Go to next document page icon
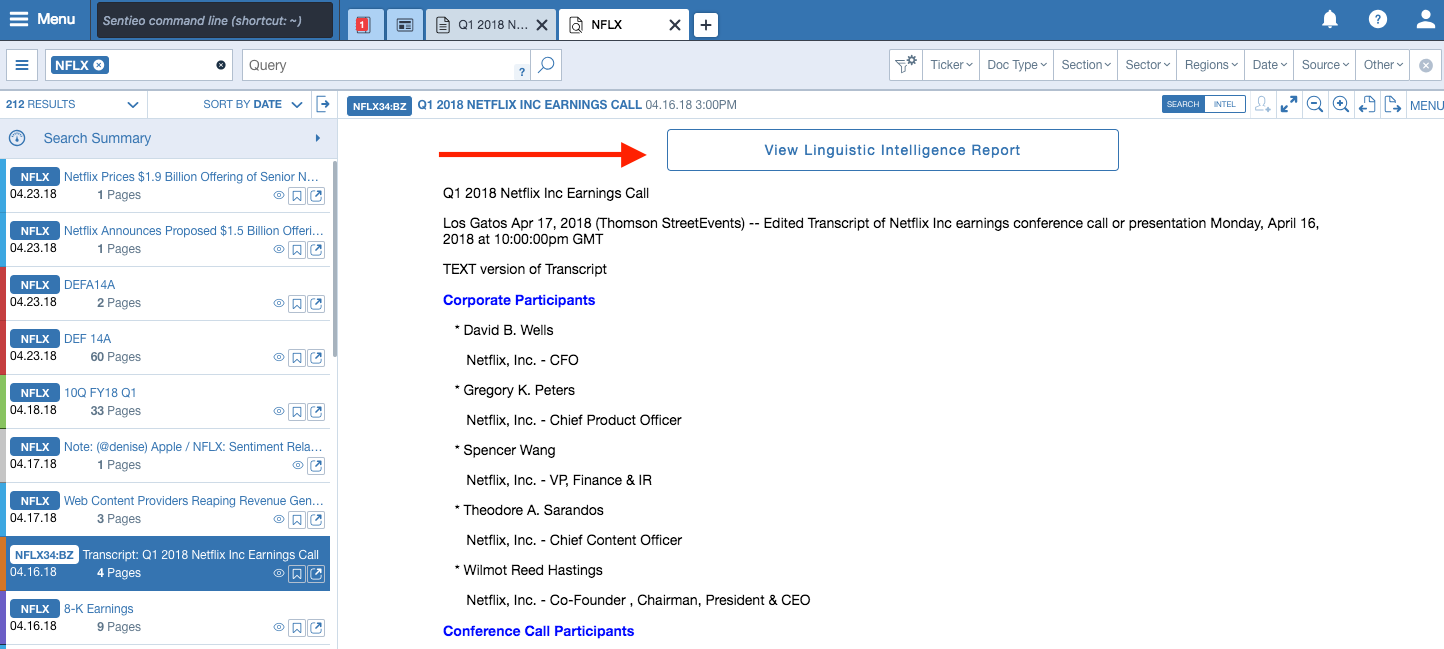 [x=1392, y=104]
